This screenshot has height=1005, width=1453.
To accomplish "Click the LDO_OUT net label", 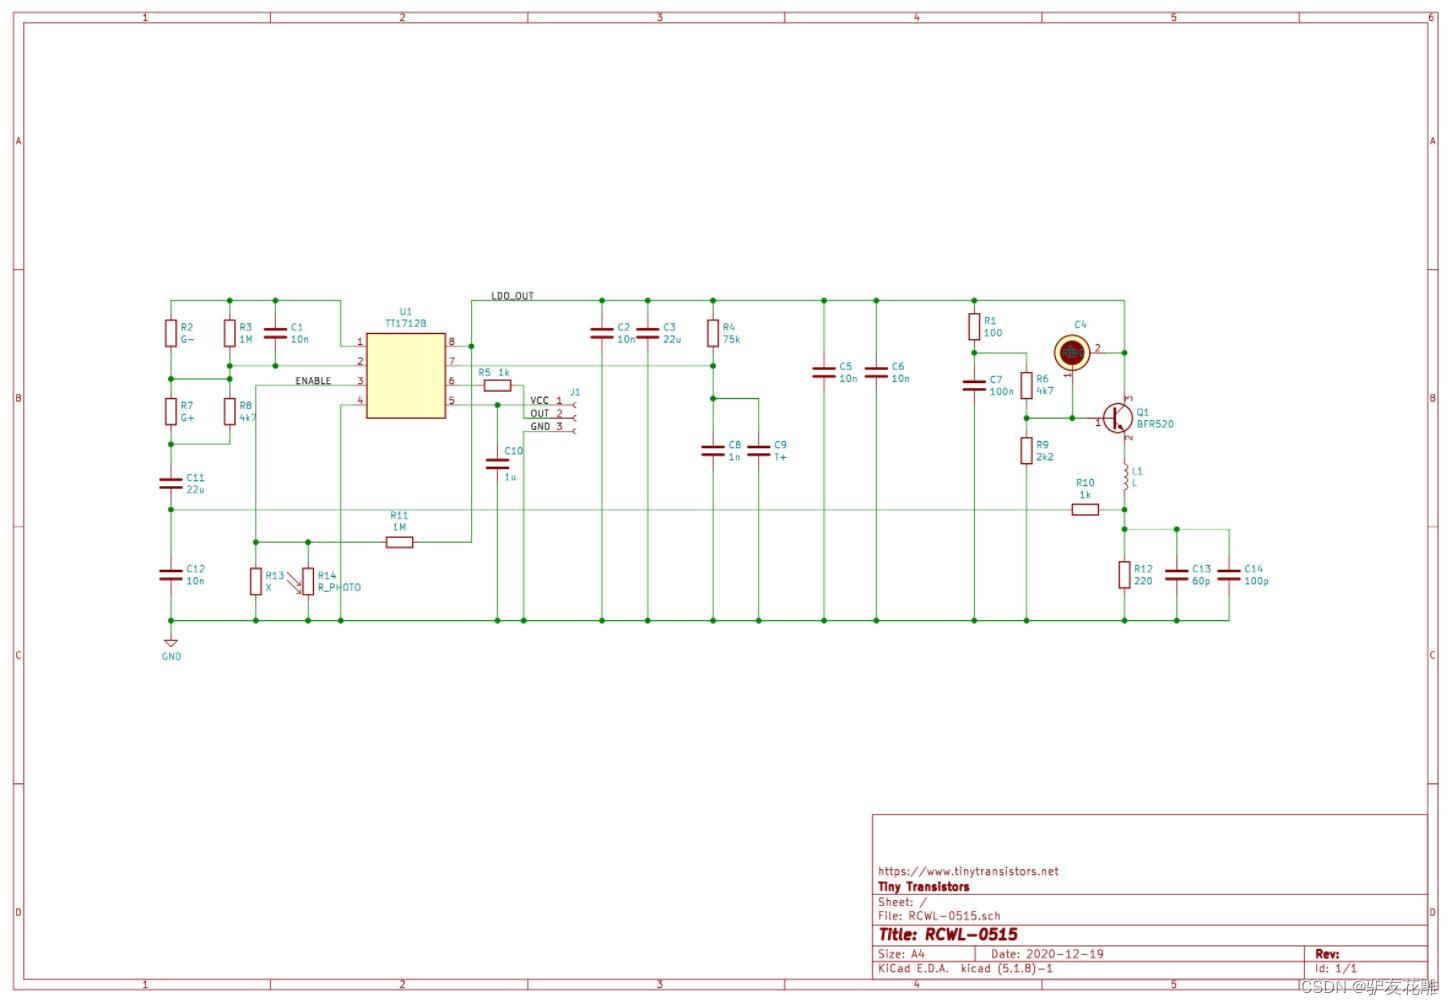I will pos(512,296).
